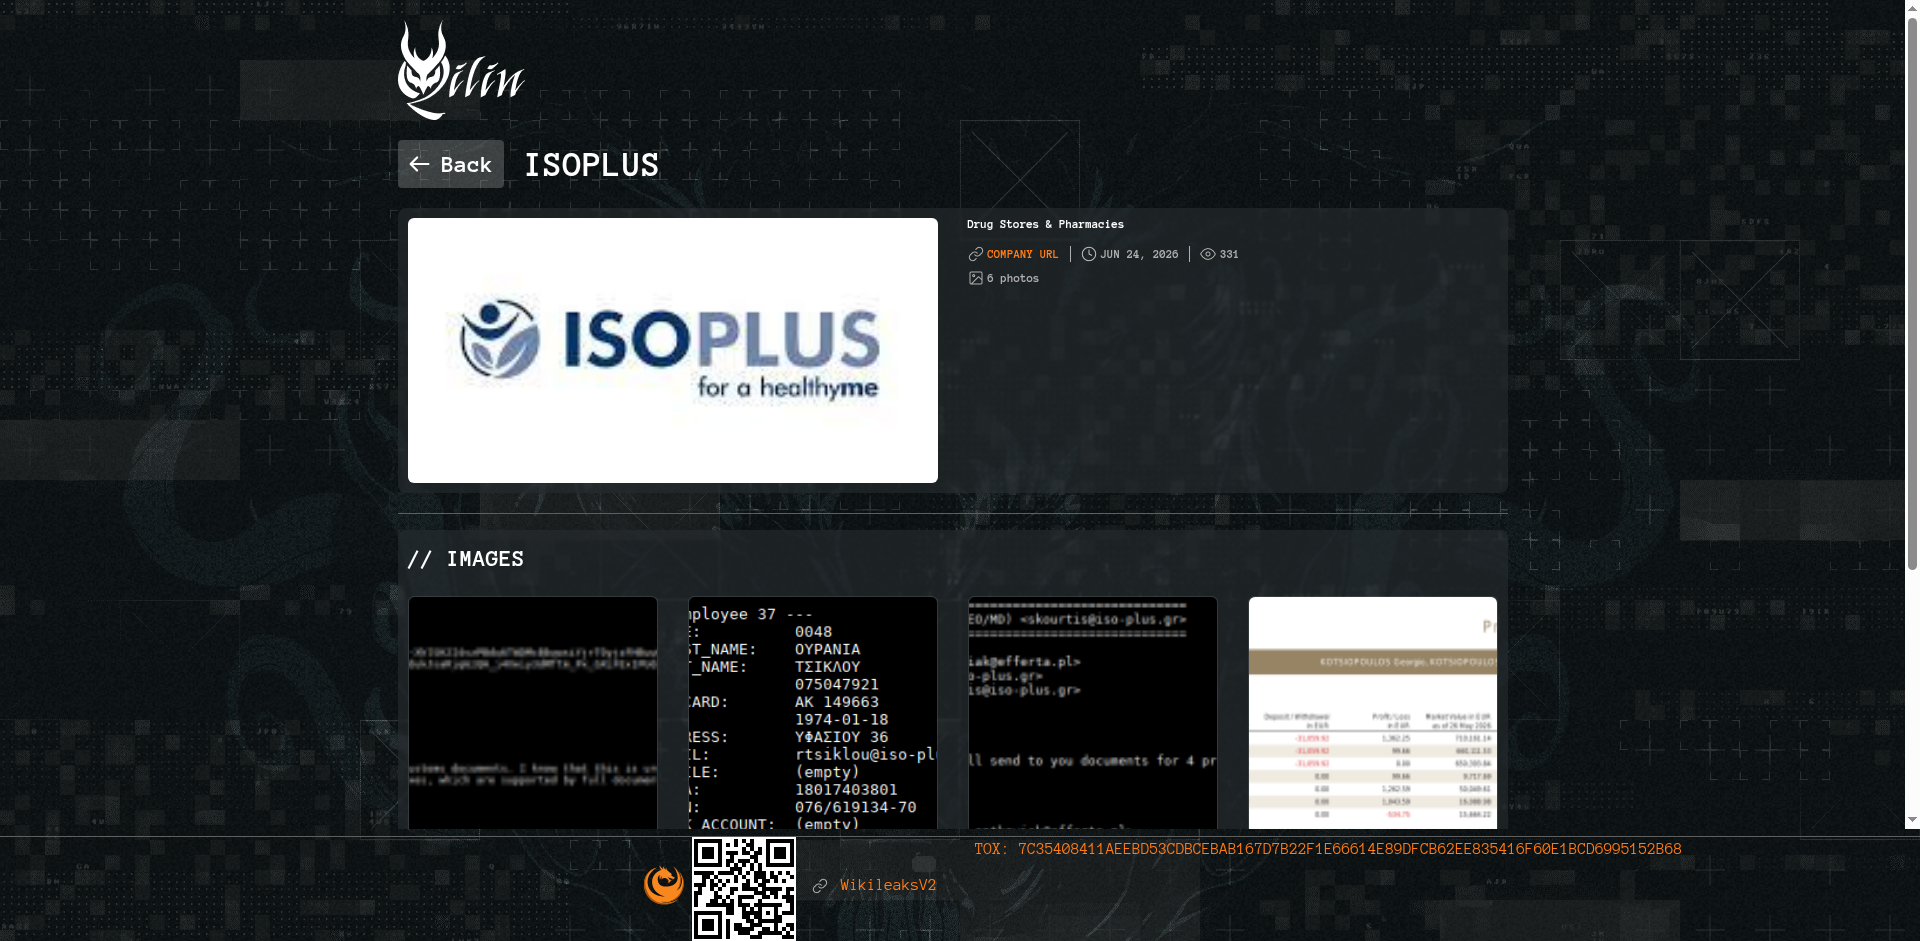Click the clock icon next to JUN 24, 2026
Viewport: 1920px width, 941px height.
[1089, 254]
